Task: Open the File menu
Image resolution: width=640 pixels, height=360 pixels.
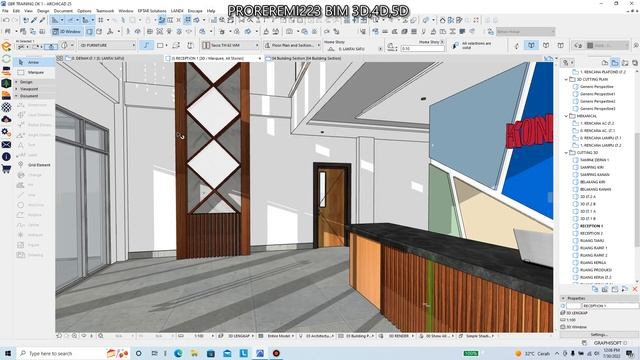Action: pos(5,11)
